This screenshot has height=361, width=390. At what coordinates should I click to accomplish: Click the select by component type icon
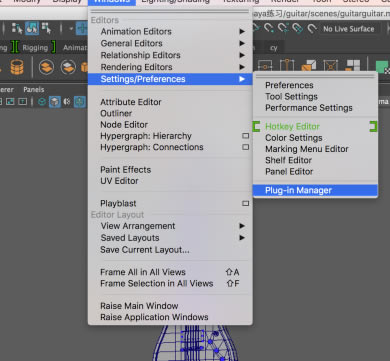[x=46, y=29]
